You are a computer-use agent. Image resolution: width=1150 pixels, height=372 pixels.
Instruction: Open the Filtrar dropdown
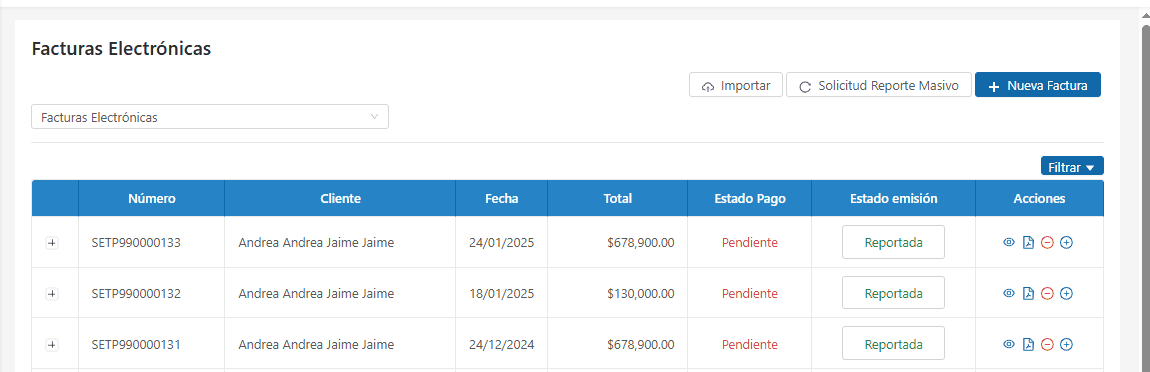click(1072, 167)
